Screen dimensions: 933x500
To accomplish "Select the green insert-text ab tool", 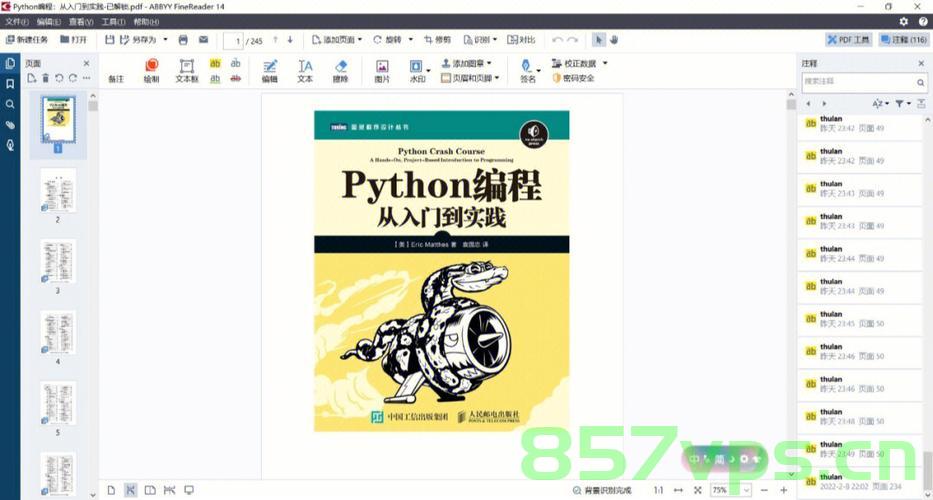I will tap(236, 63).
